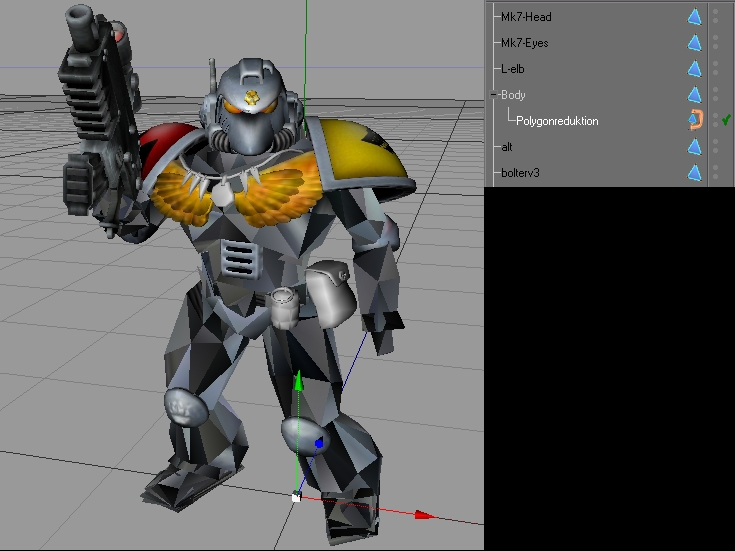Select the L-elb object name
735x551 pixels.
tap(513, 69)
